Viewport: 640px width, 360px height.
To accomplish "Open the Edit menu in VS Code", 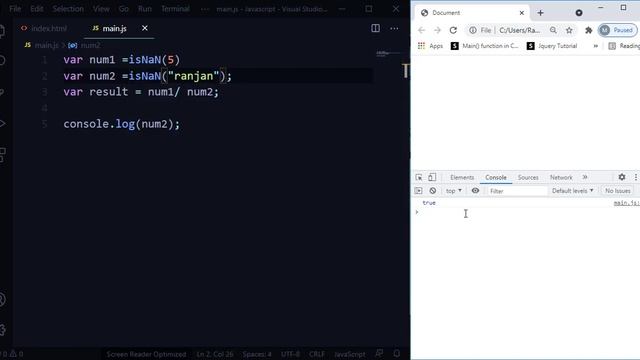I will click(x=36, y=9).
